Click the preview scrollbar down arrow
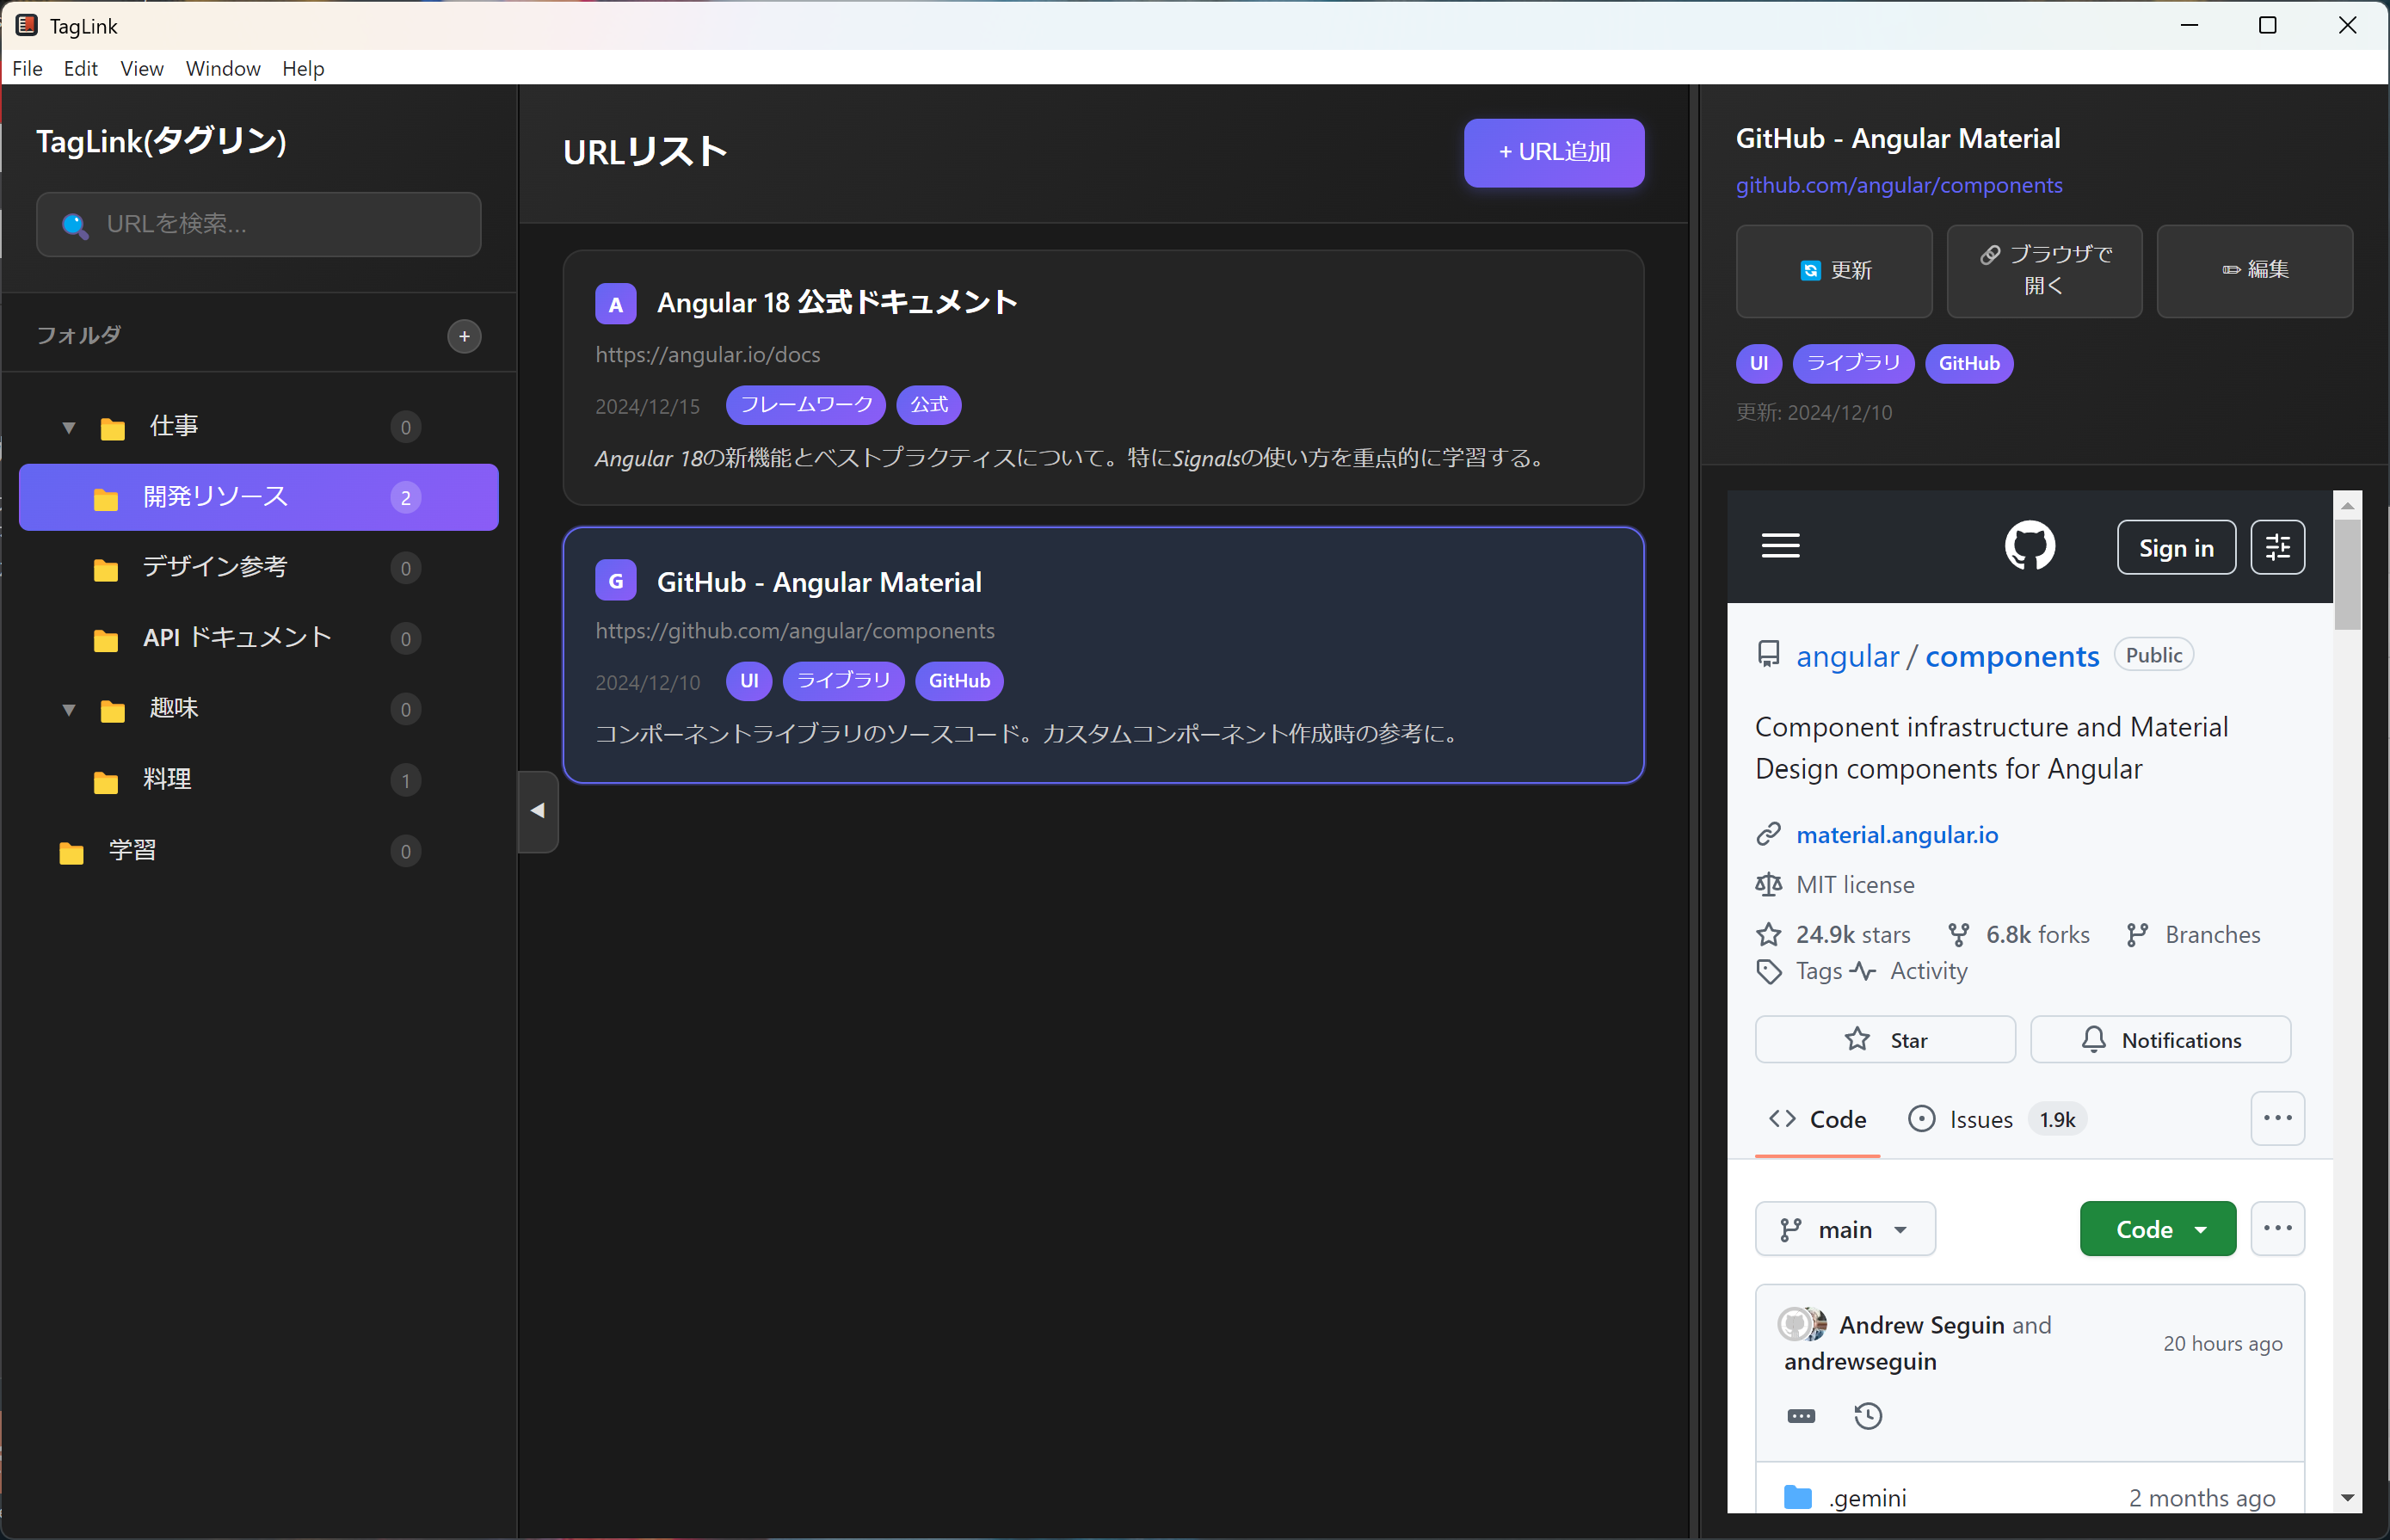Viewport: 2390px width, 1540px height. coord(2347,1498)
